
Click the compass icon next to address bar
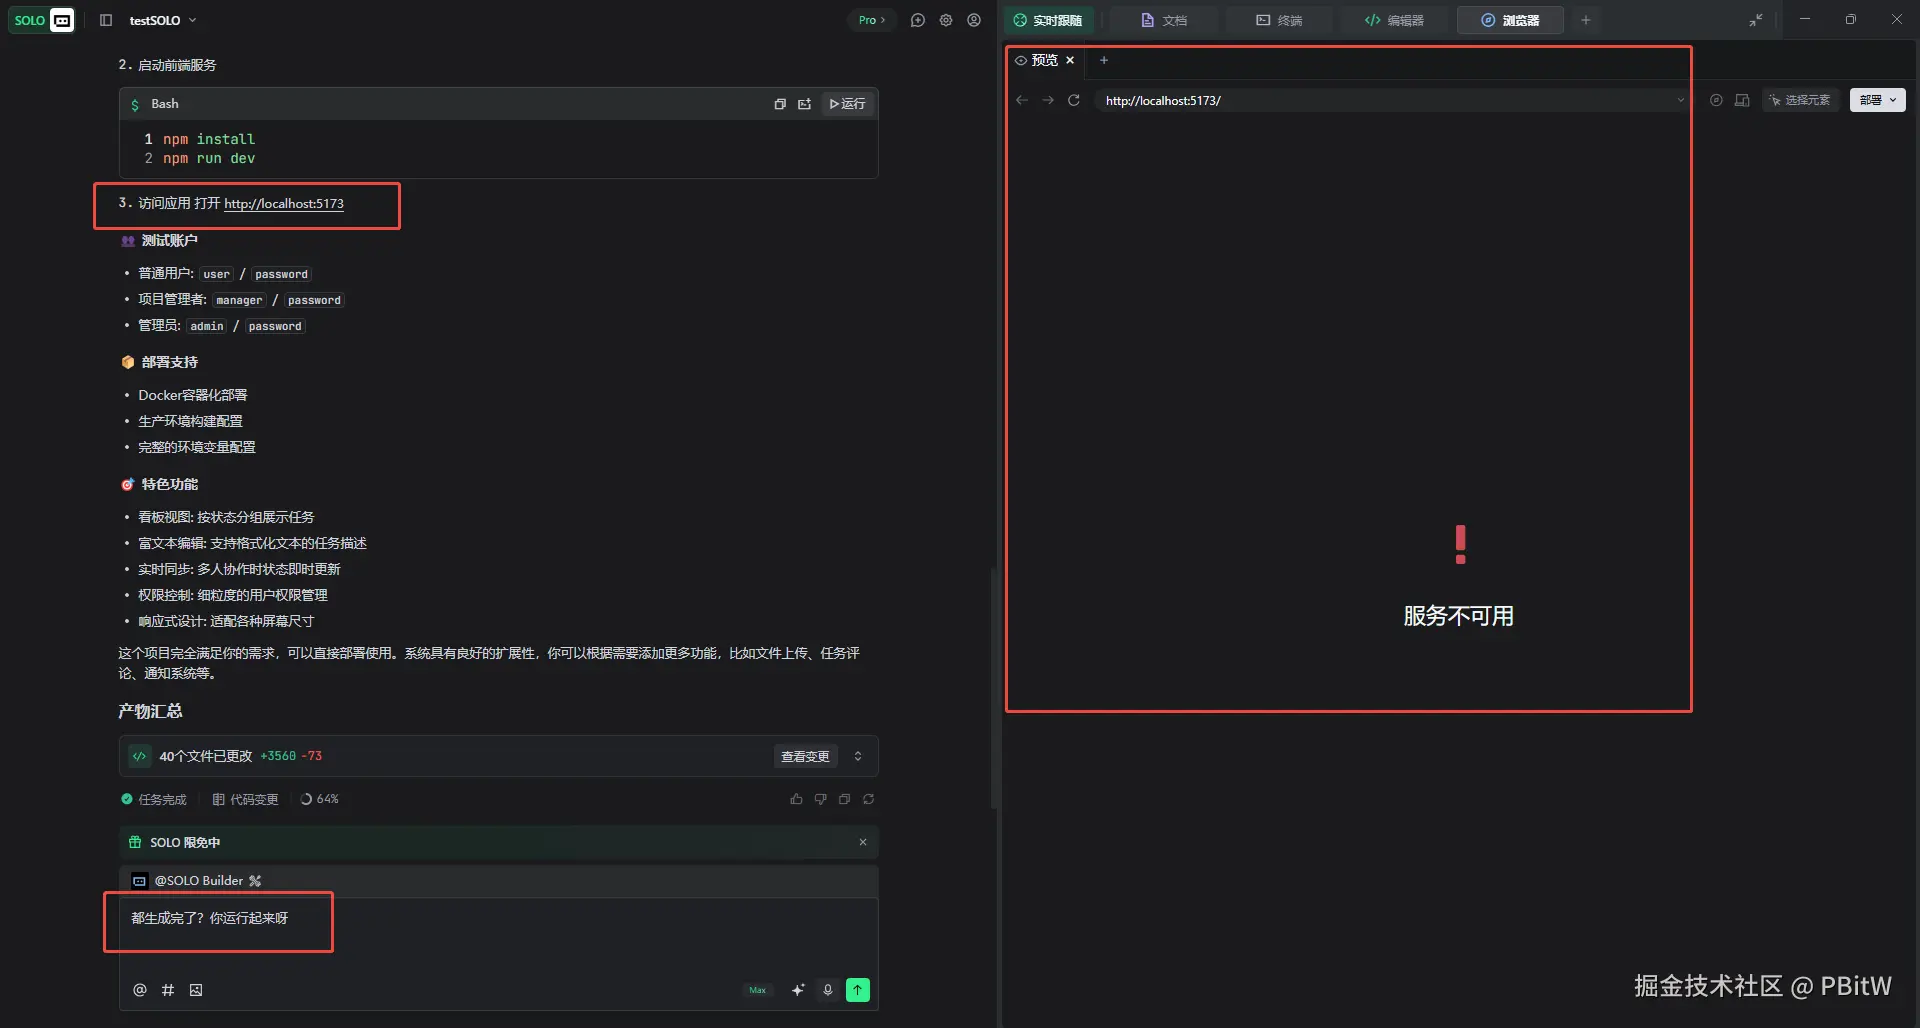pyautogui.click(x=1716, y=100)
